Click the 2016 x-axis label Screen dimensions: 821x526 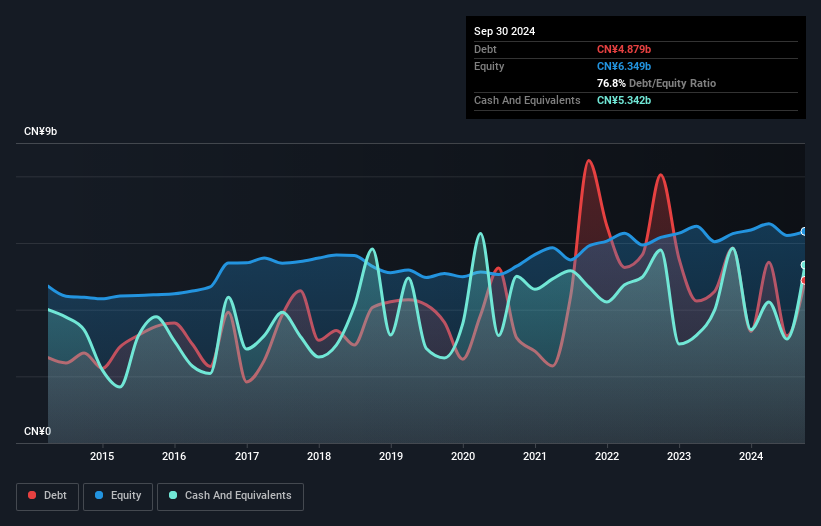[x=174, y=456]
